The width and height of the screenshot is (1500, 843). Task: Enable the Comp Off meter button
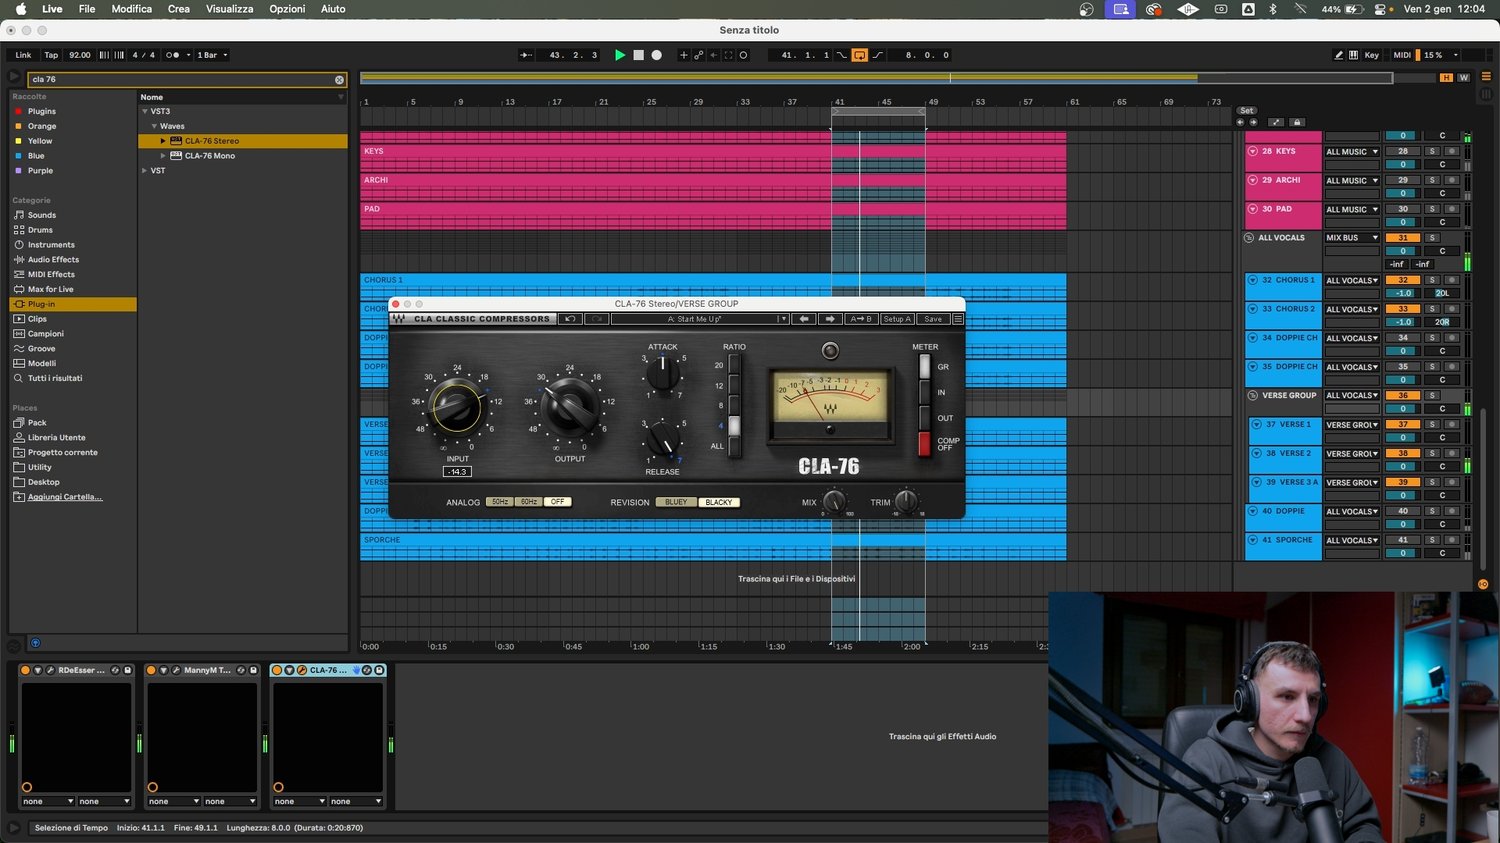pyautogui.click(x=924, y=443)
